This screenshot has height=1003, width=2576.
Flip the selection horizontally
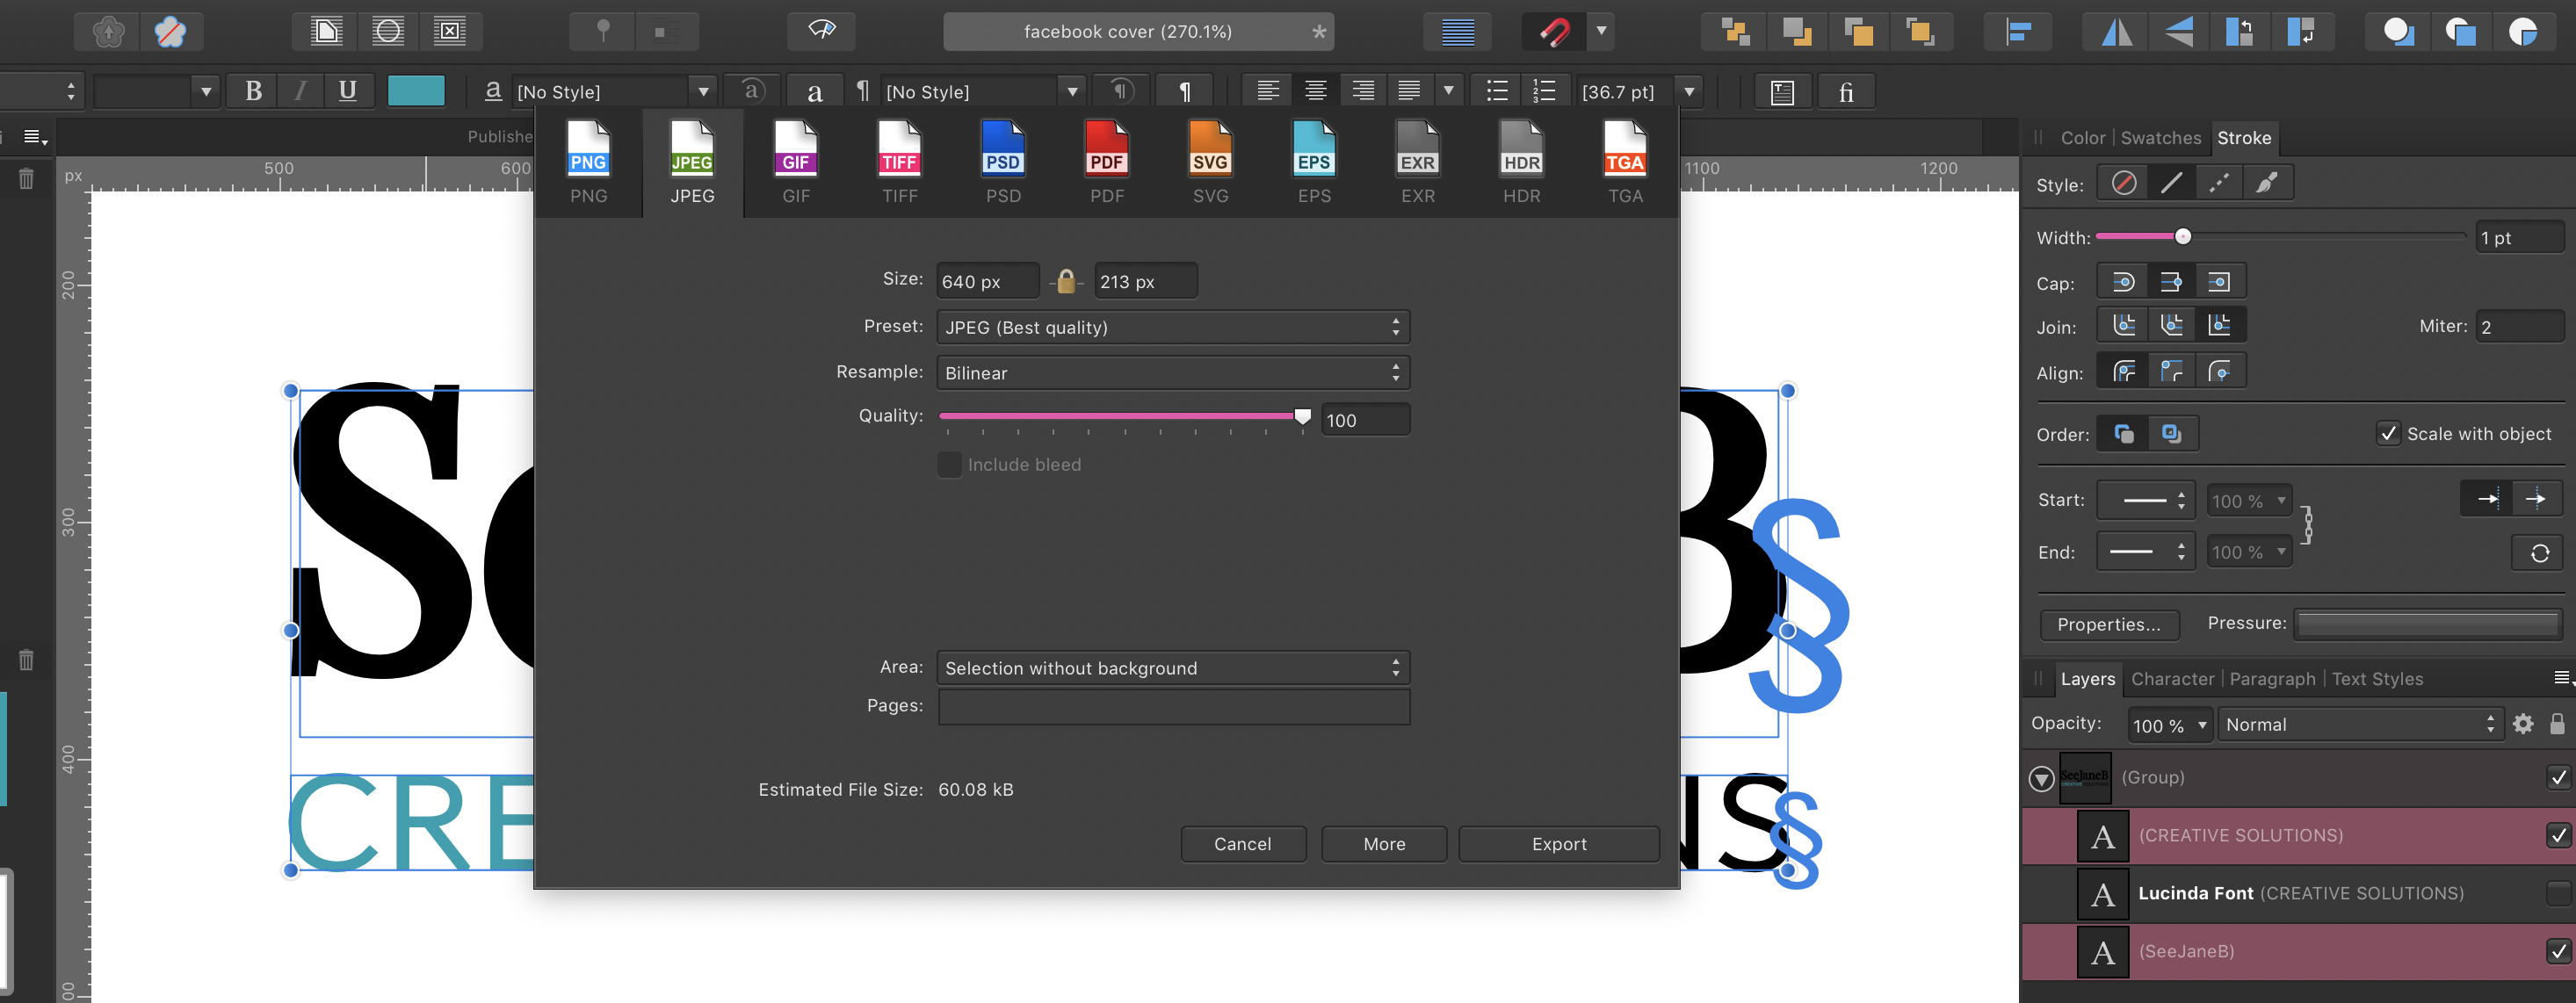[x=2116, y=32]
